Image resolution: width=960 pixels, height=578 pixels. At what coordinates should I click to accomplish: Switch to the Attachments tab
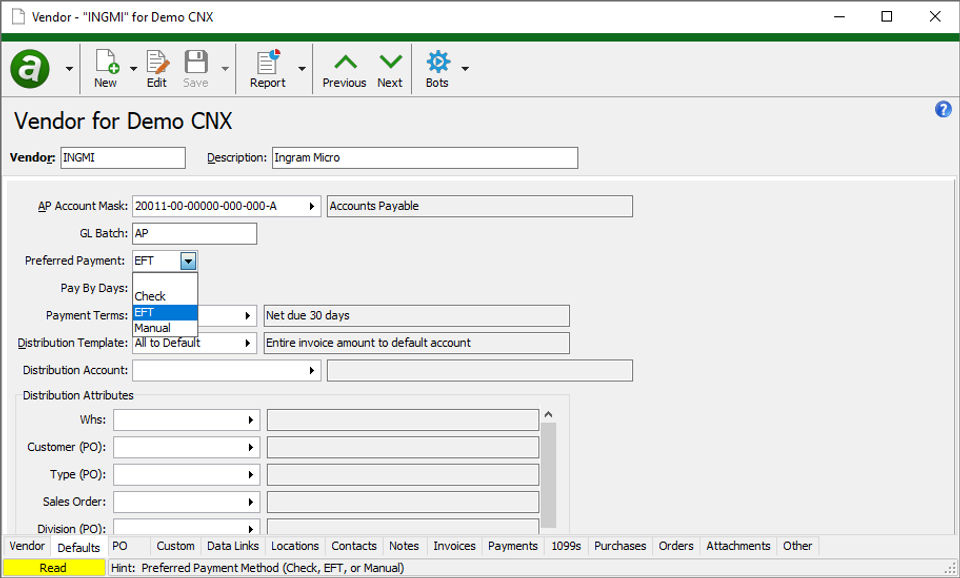[738, 546]
